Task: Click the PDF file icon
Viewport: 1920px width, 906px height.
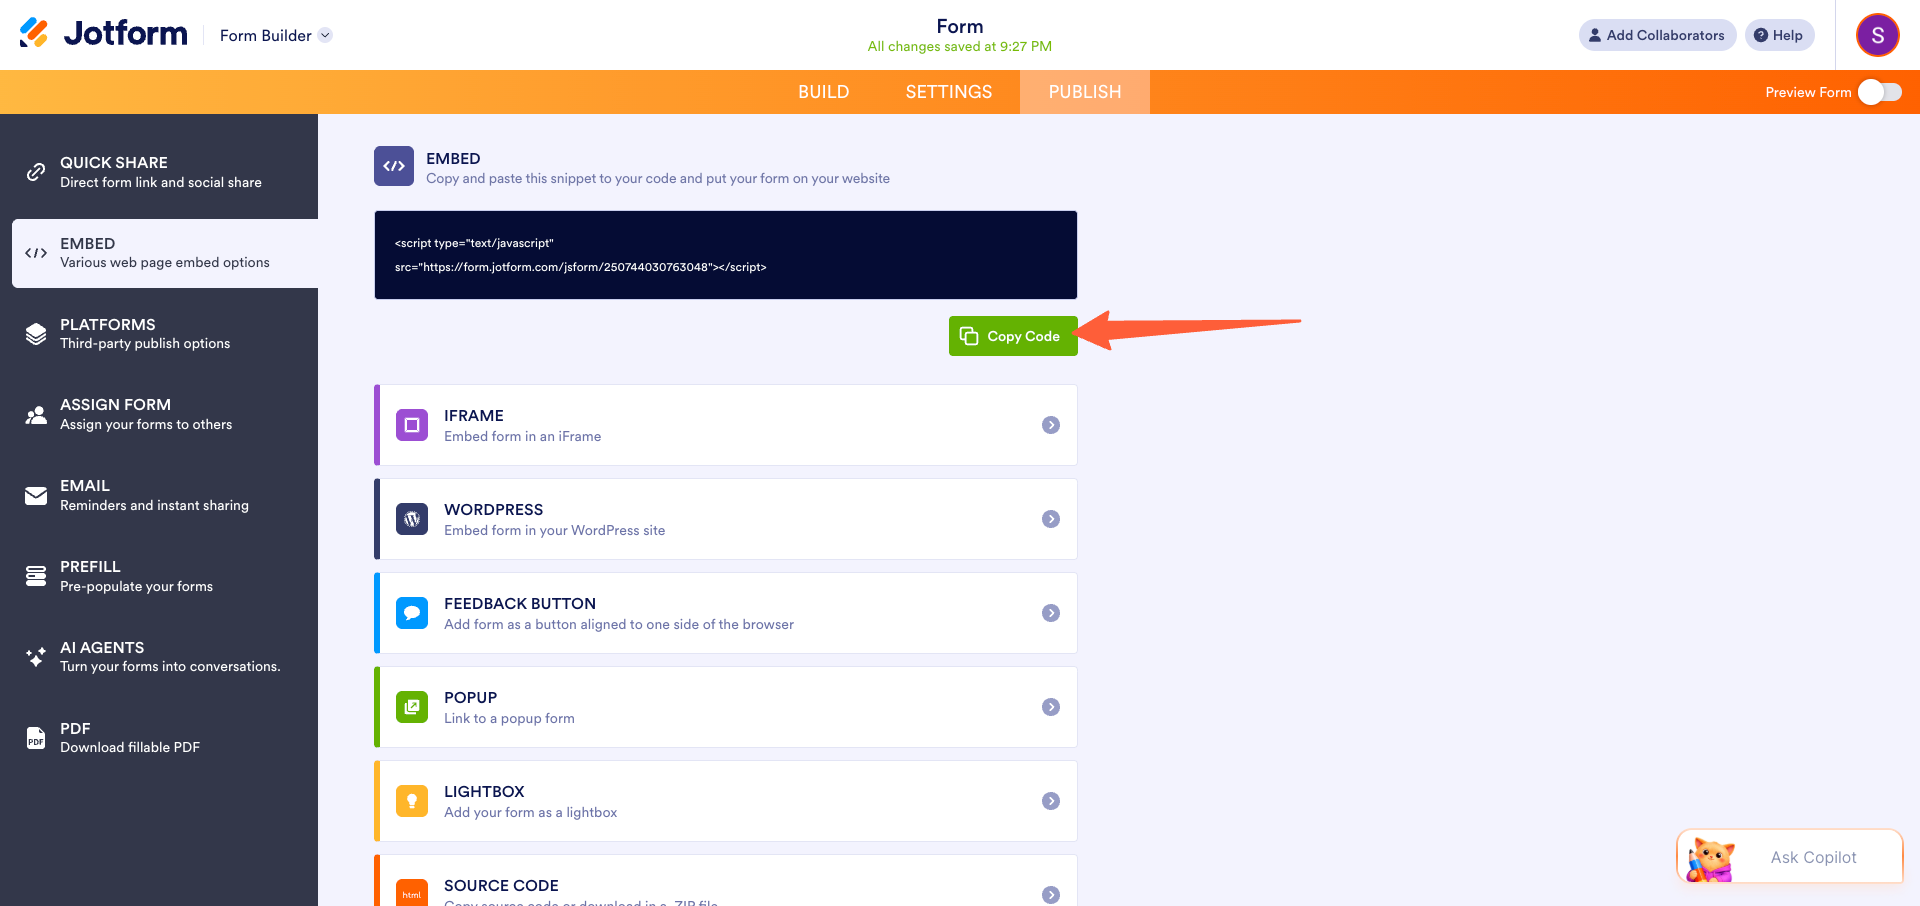Action: tap(36, 738)
